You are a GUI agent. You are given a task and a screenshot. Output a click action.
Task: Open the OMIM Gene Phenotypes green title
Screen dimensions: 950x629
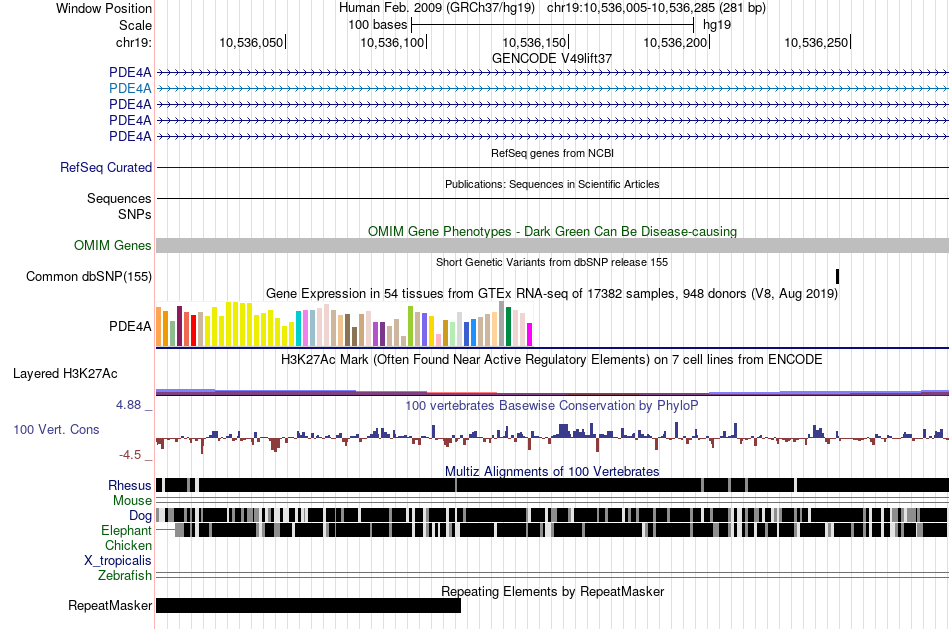(552, 231)
